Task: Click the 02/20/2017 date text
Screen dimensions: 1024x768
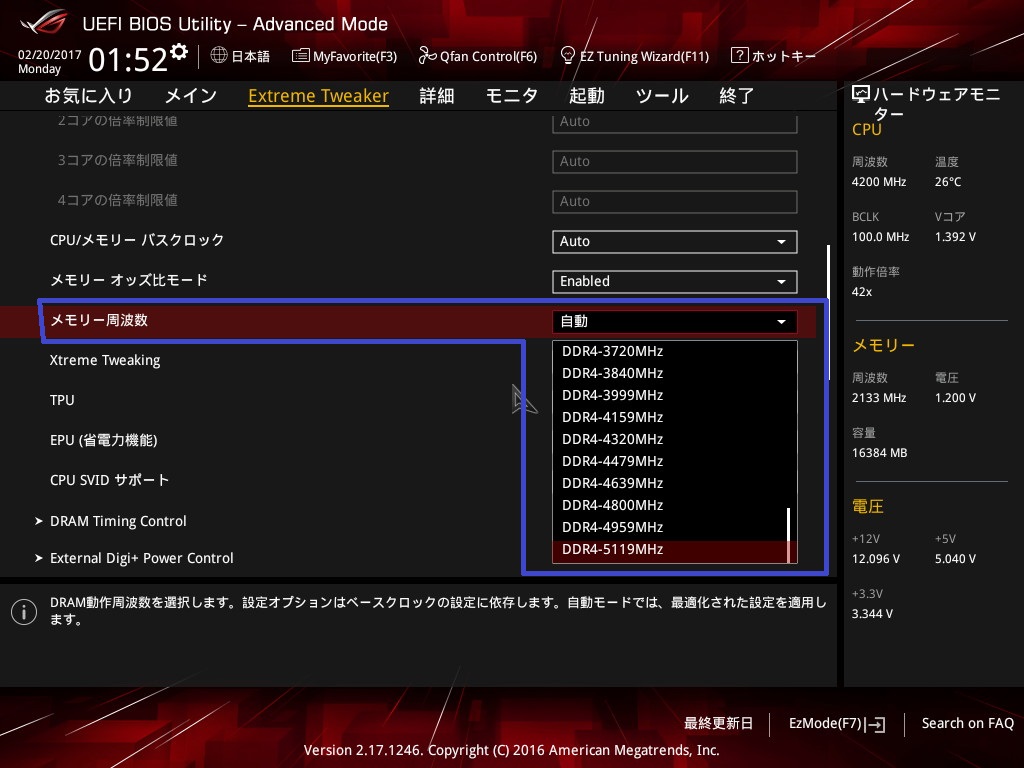Action: tap(50, 55)
